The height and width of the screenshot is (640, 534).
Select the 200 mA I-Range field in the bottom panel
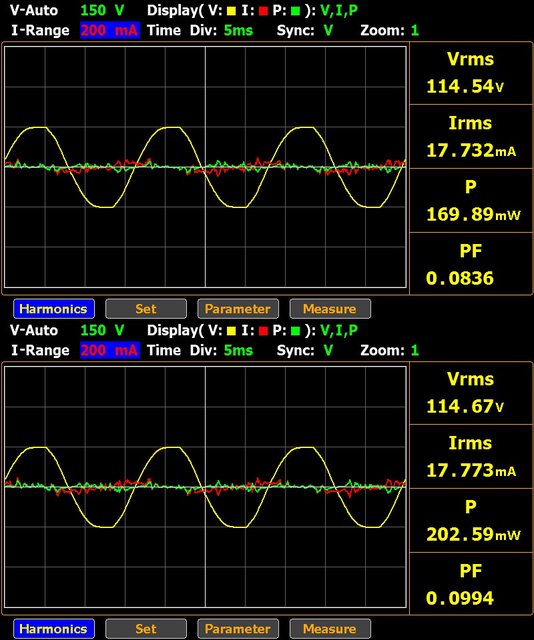pos(110,351)
